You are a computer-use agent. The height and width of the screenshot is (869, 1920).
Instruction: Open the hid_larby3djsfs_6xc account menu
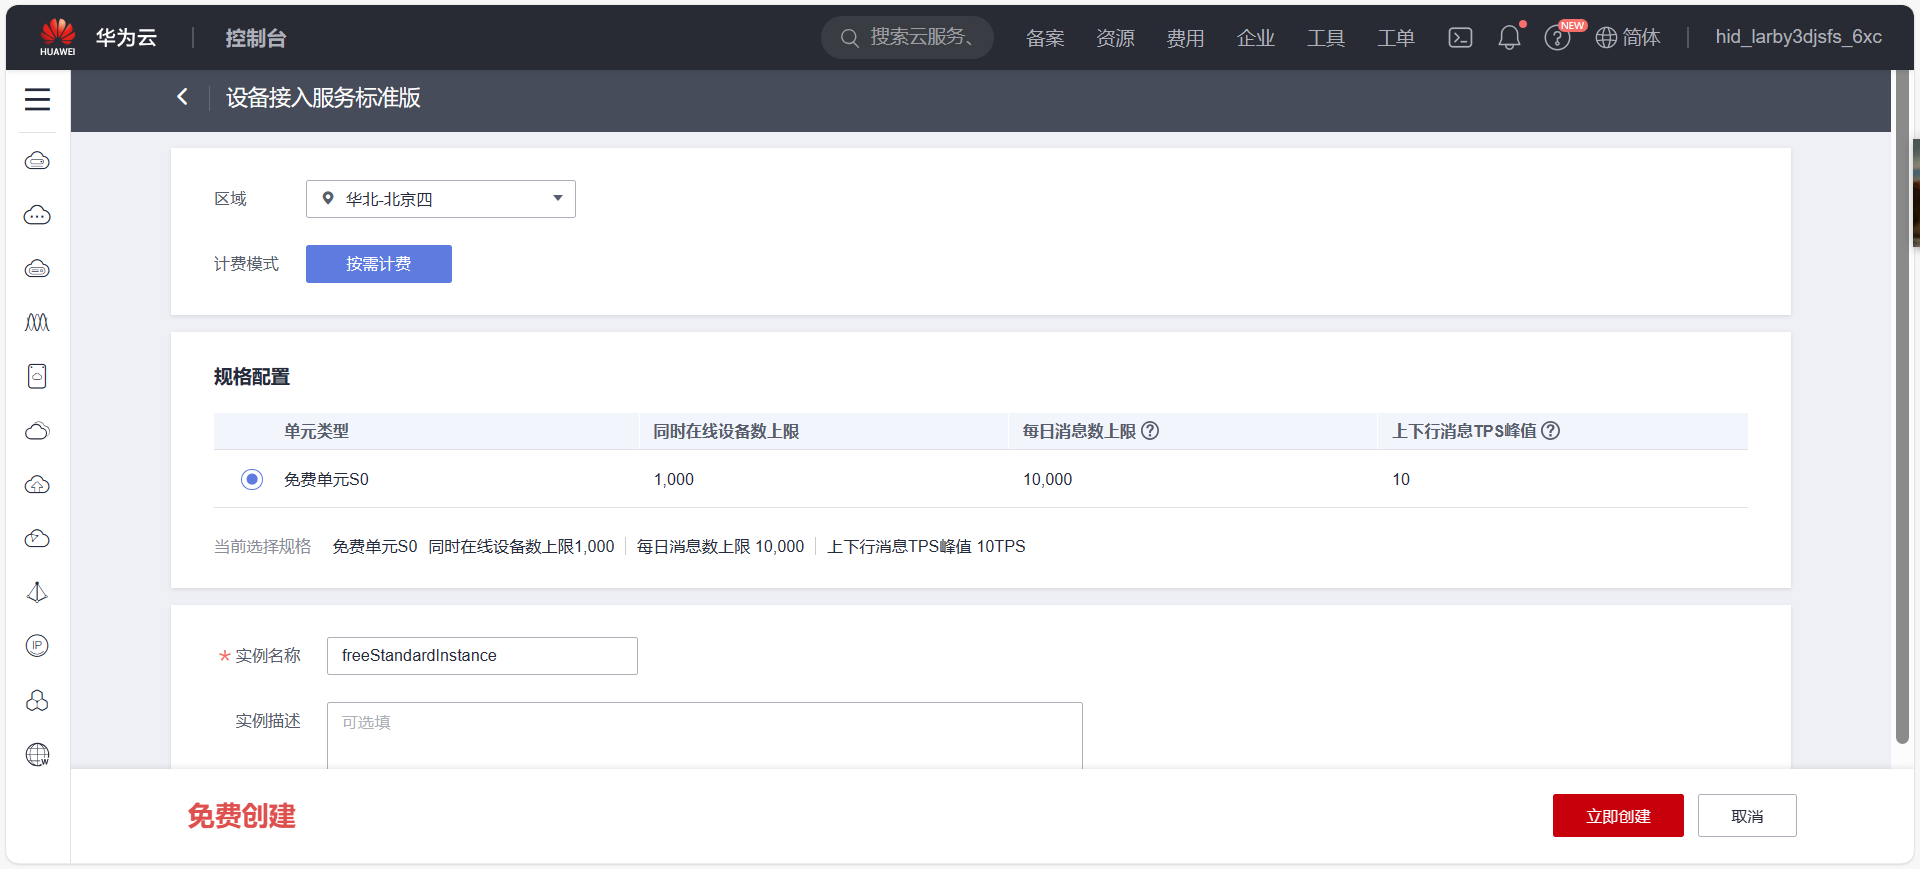(1798, 37)
